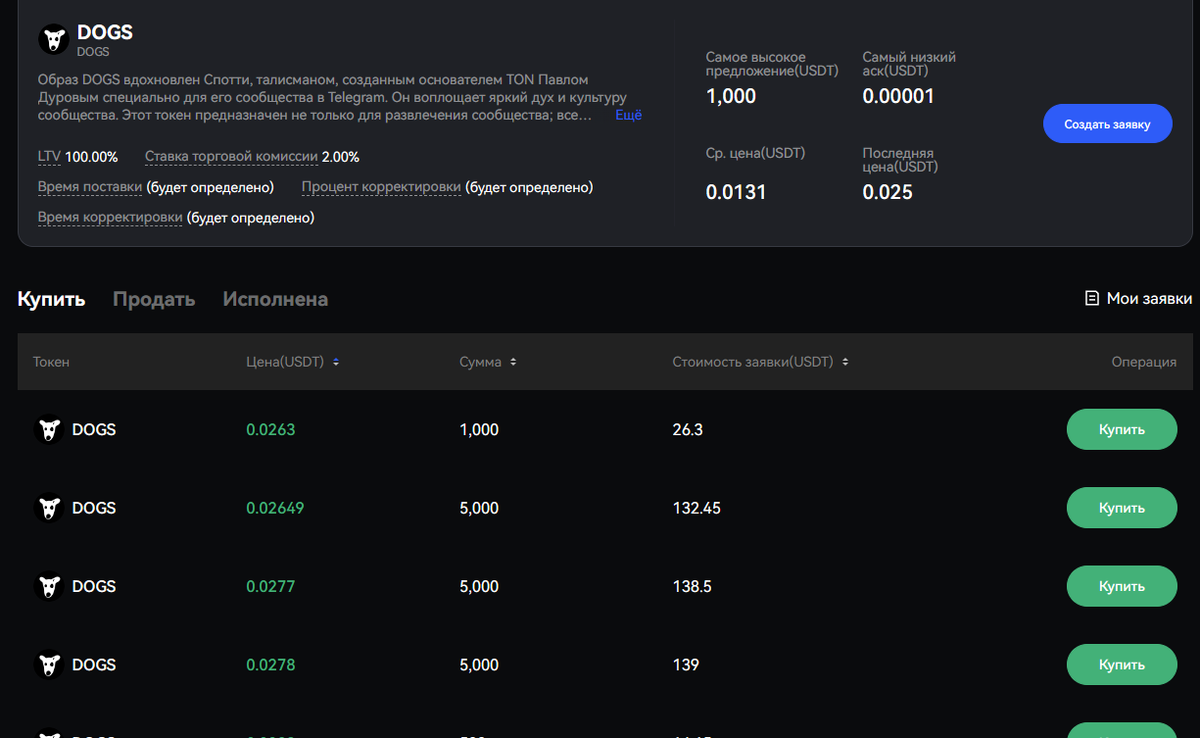Click the order cost 26.3
The image size is (1200, 738).
pyautogui.click(x=688, y=430)
